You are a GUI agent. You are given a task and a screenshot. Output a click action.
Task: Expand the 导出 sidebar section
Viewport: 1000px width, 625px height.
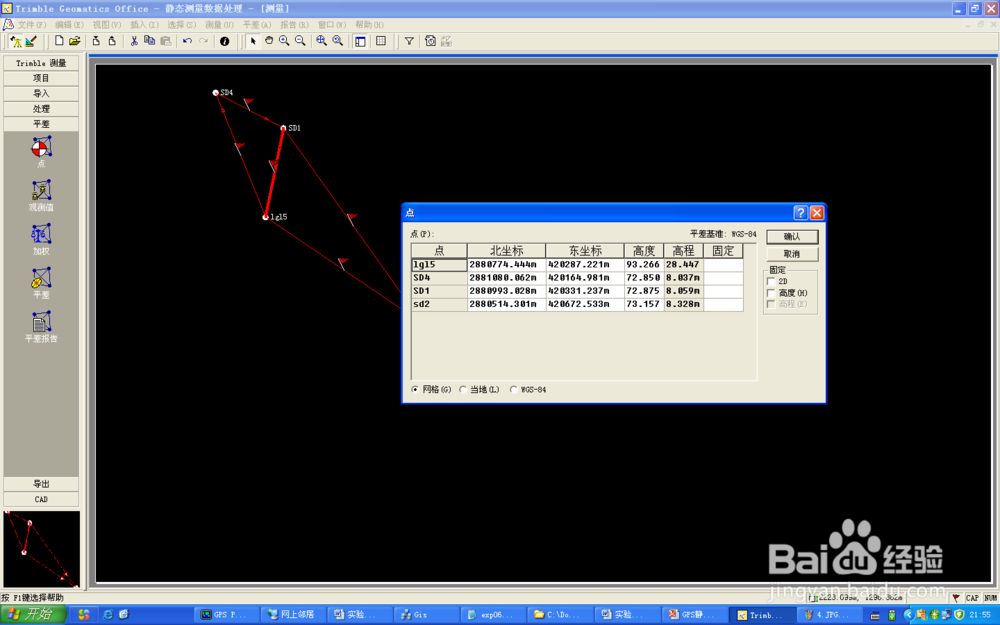[x=41, y=484]
